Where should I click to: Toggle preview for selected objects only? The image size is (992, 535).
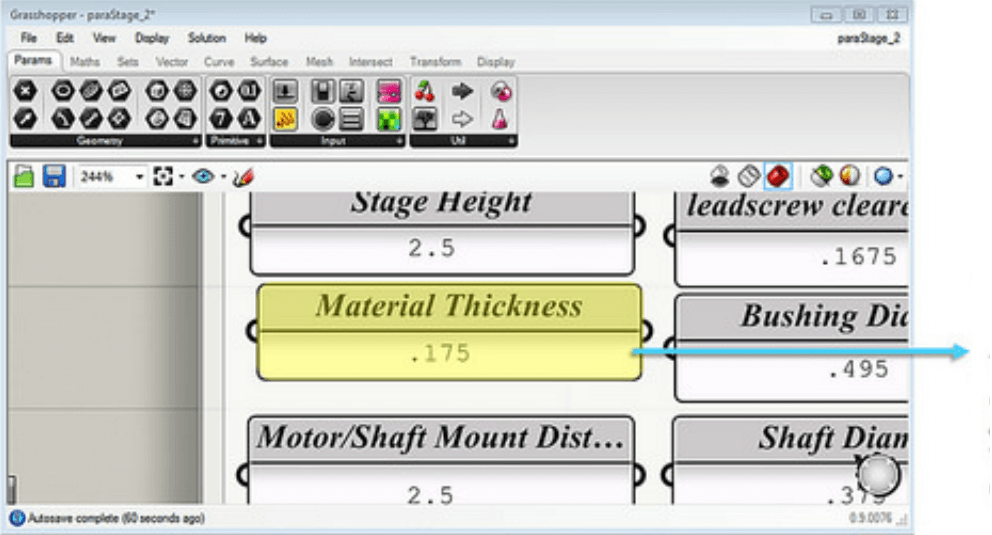pos(821,176)
